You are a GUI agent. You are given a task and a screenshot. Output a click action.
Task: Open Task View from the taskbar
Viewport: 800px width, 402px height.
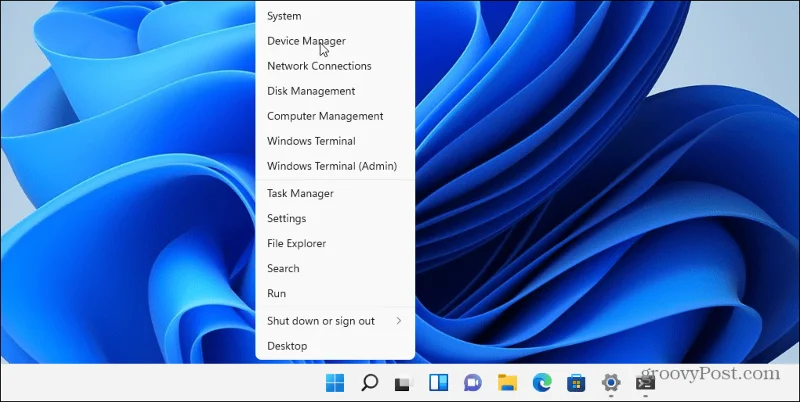404,383
